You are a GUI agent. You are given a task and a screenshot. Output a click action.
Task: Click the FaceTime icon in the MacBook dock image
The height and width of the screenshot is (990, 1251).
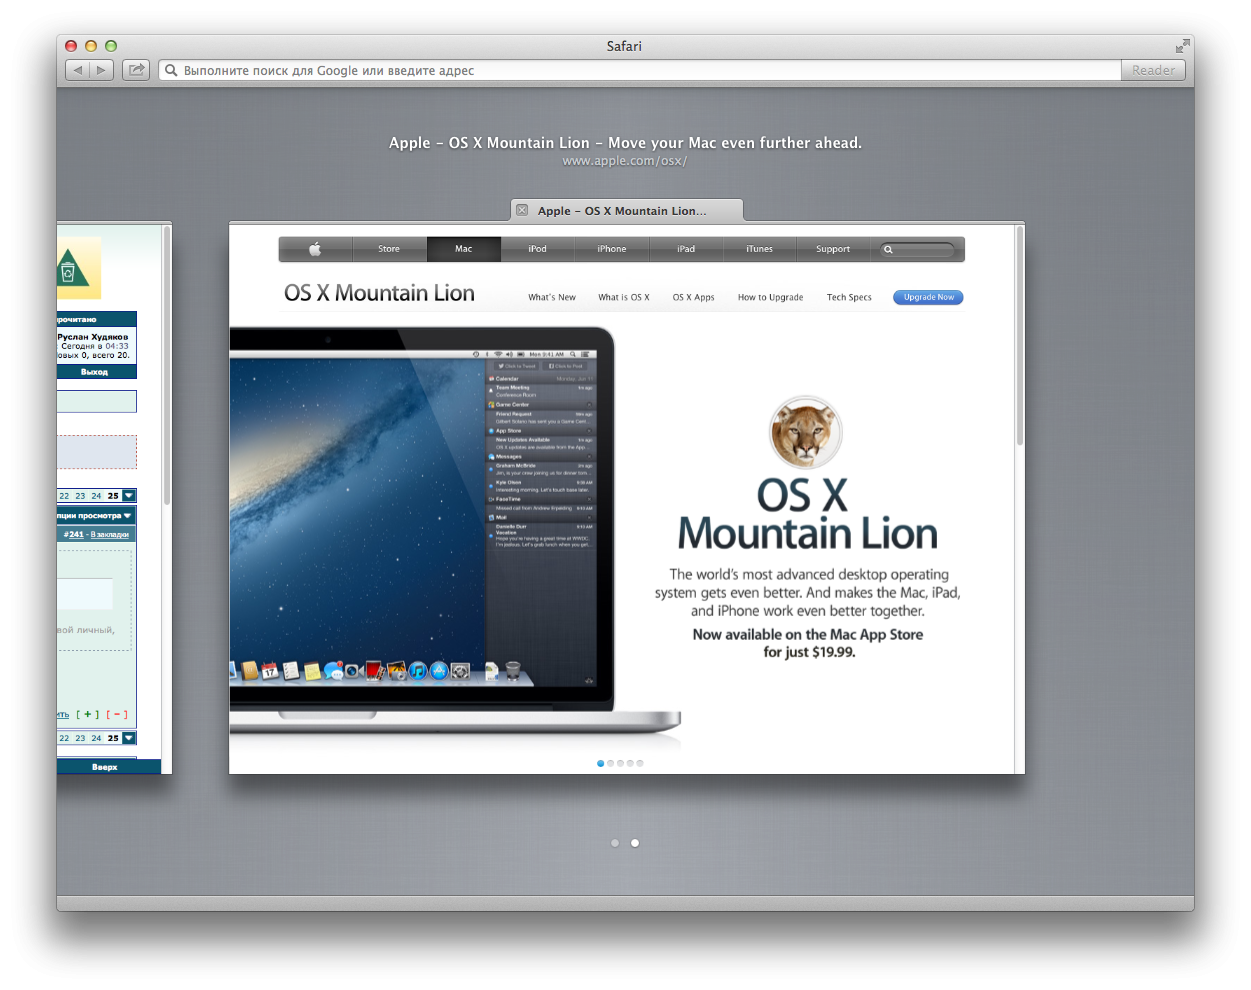pyautogui.click(x=355, y=671)
